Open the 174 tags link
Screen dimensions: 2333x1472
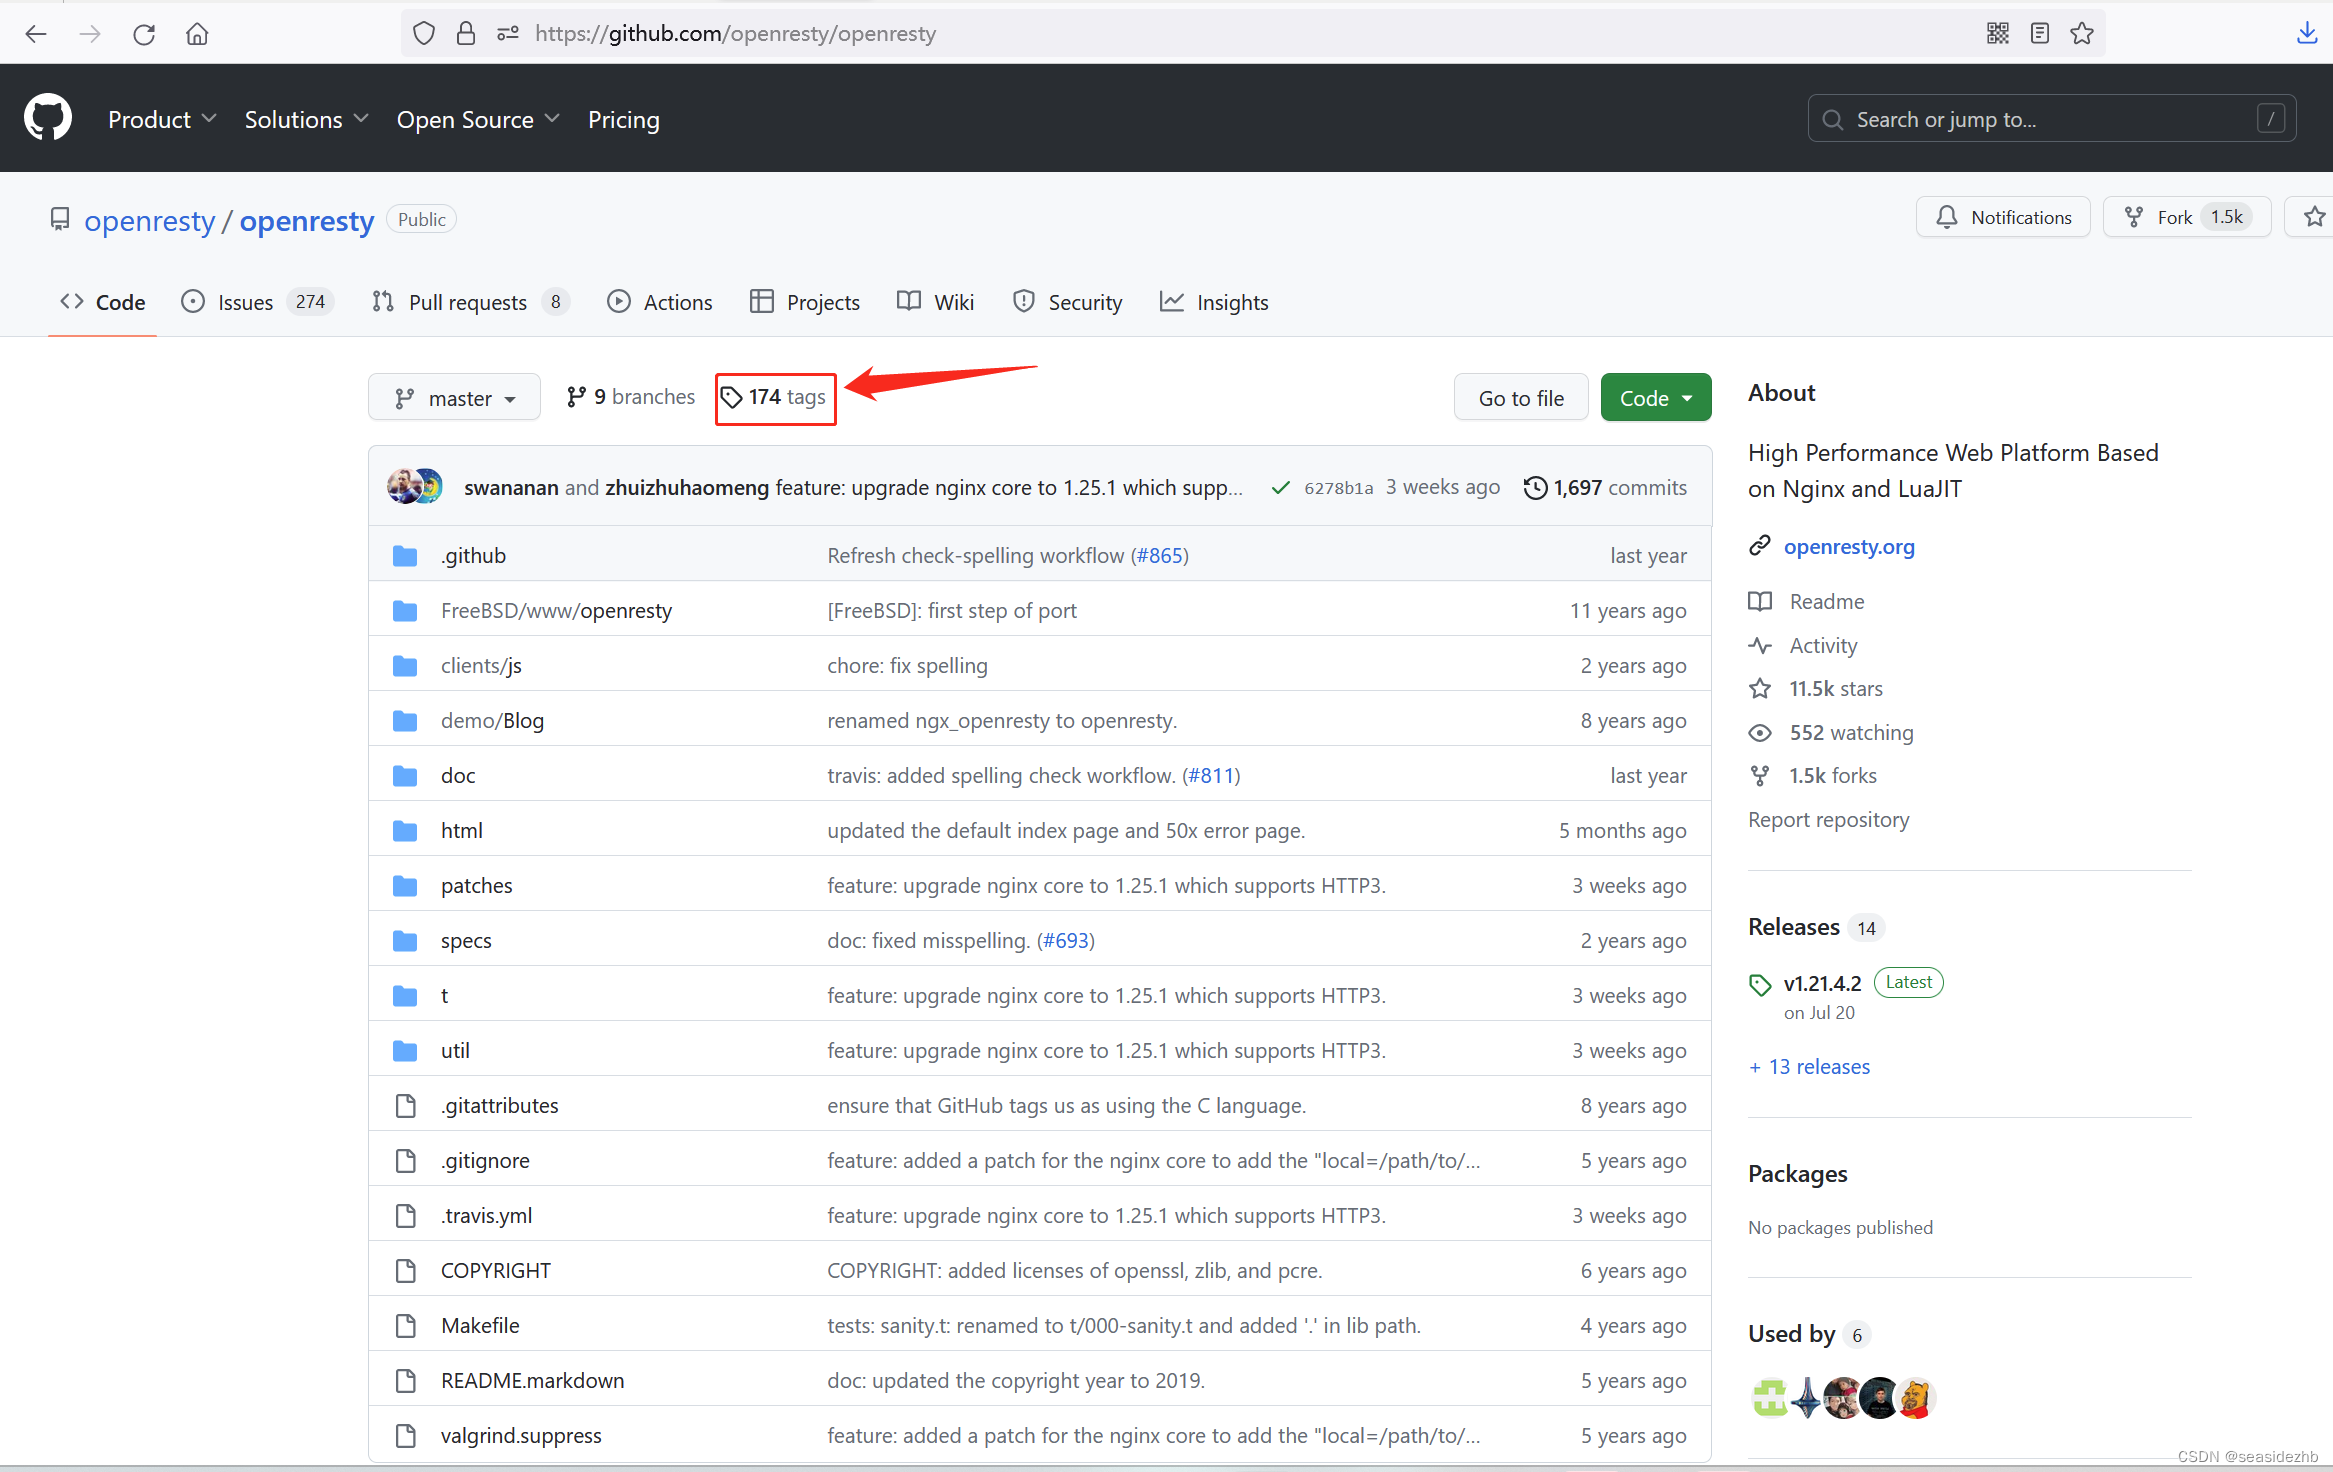[774, 397]
